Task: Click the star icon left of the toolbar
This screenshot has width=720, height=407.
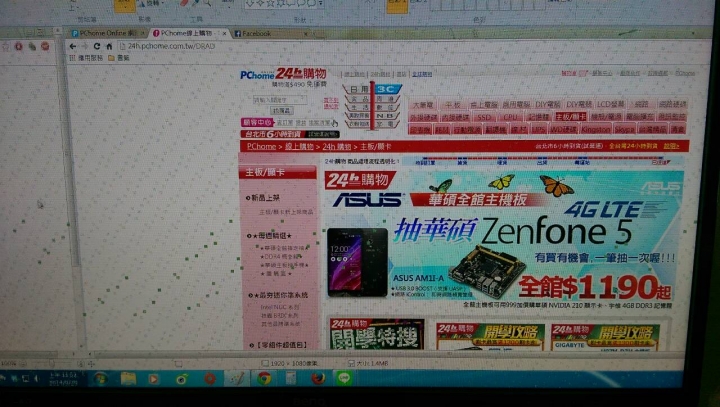Action: click(6, 46)
